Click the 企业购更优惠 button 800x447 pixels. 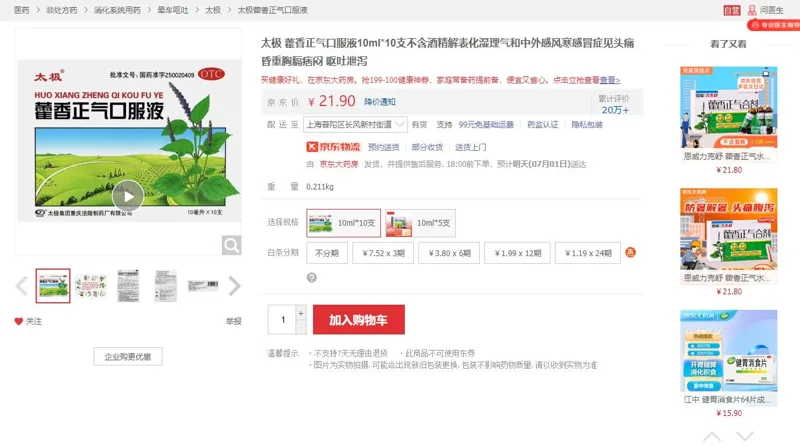[x=128, y=357]
